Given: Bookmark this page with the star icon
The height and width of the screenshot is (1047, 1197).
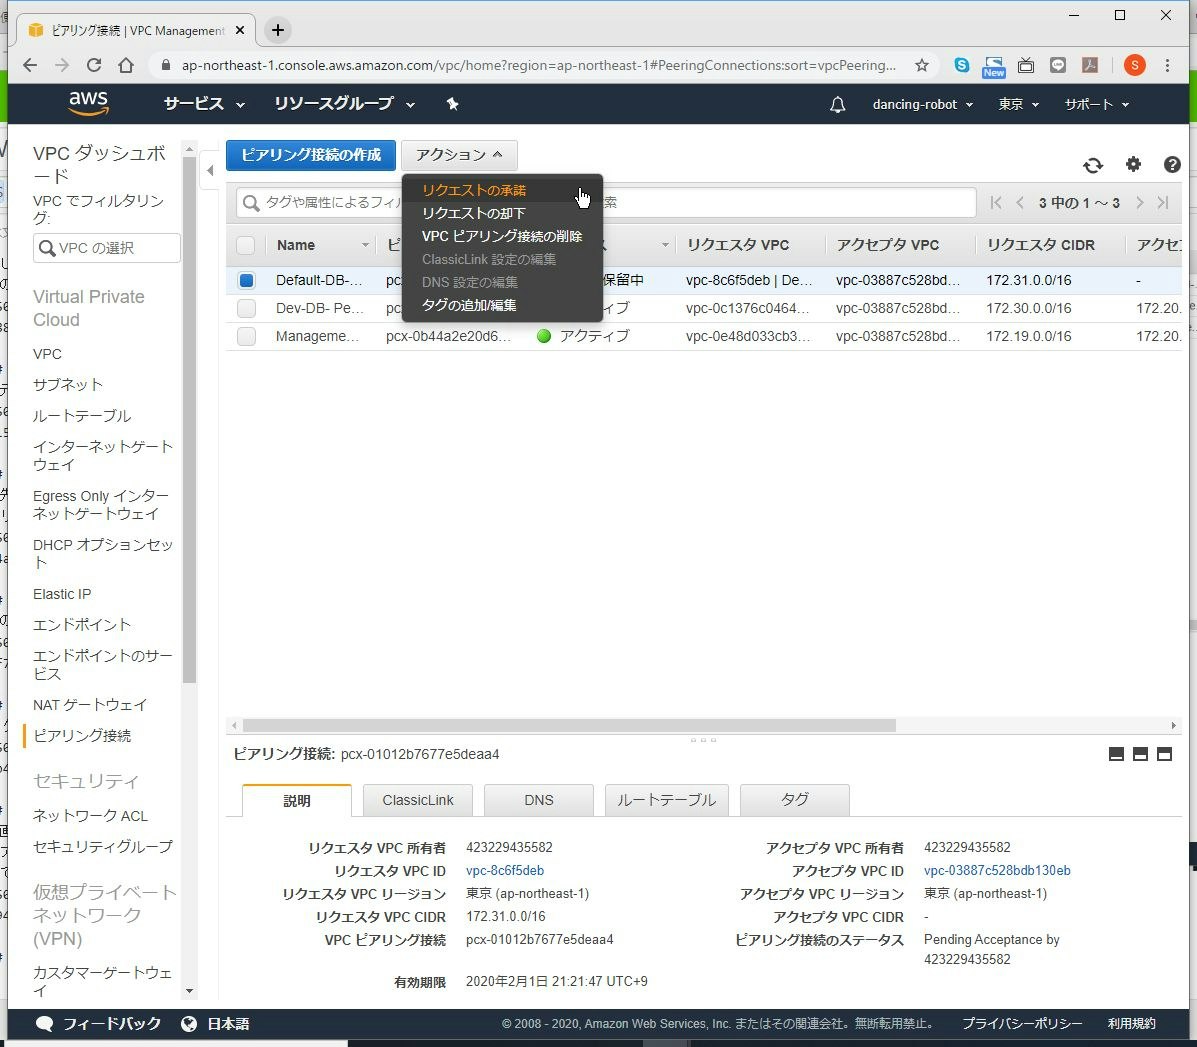Looking at the screenshot, I should 922,66.
